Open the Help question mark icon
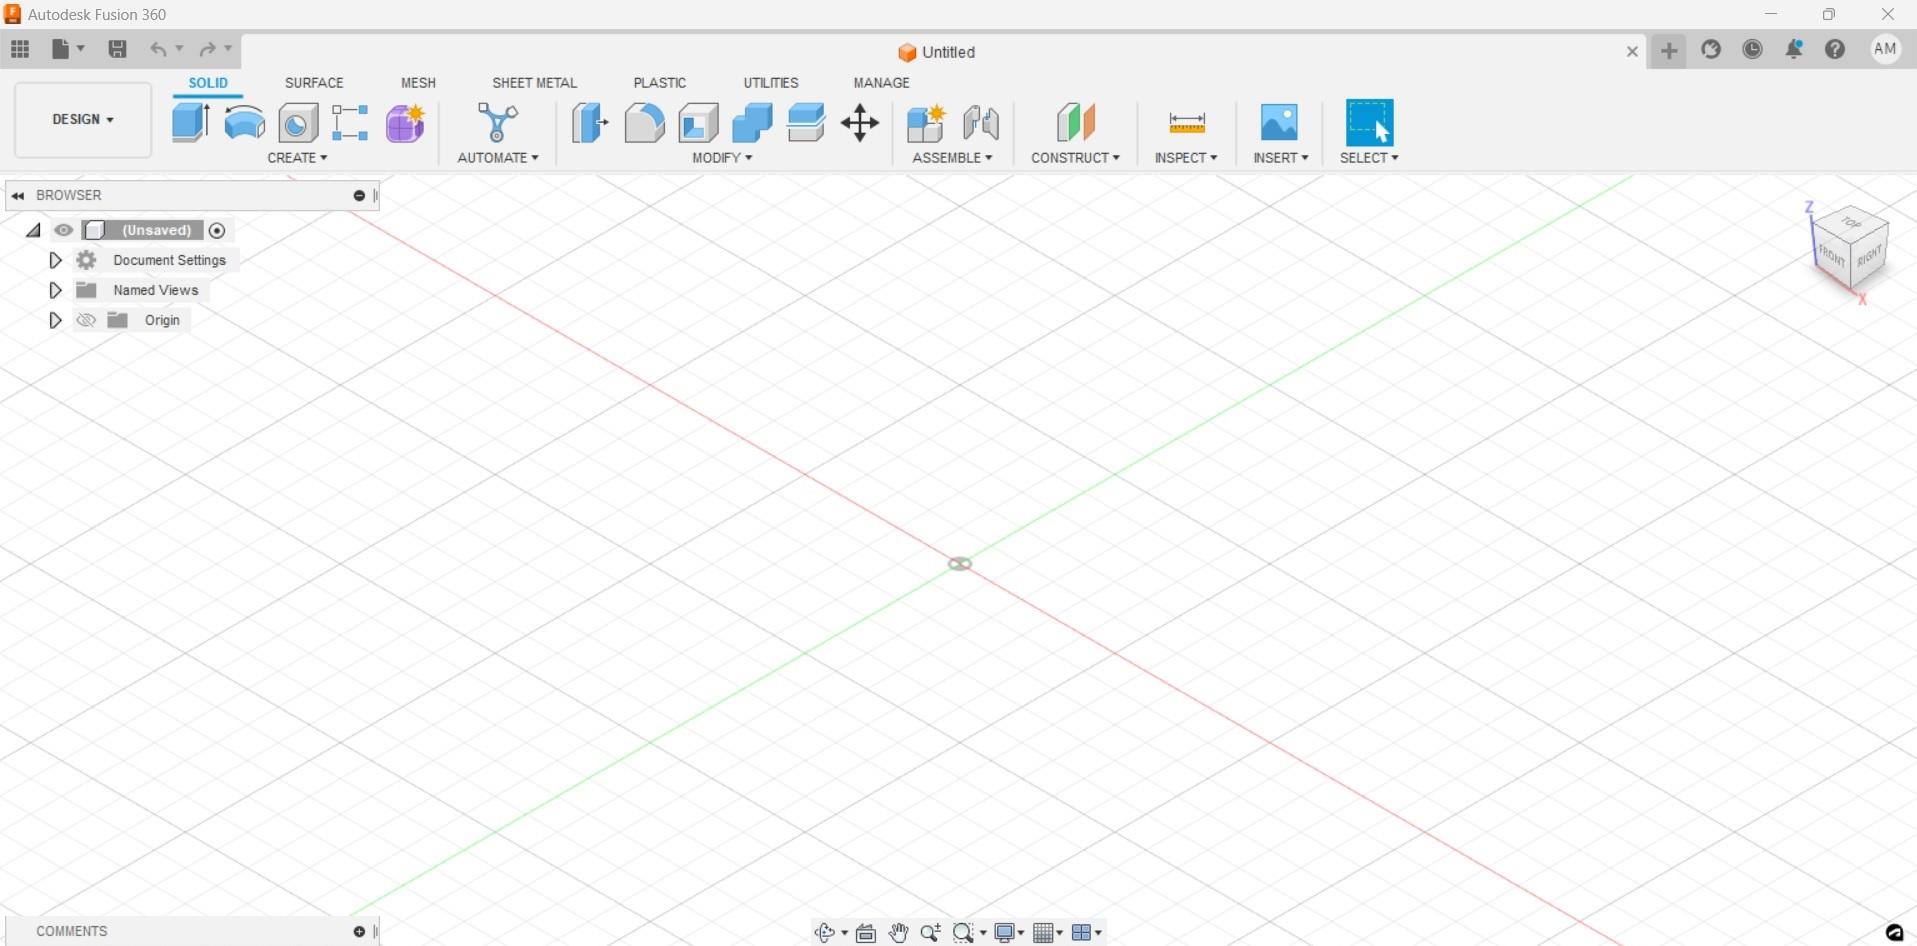 point(1835,49)
